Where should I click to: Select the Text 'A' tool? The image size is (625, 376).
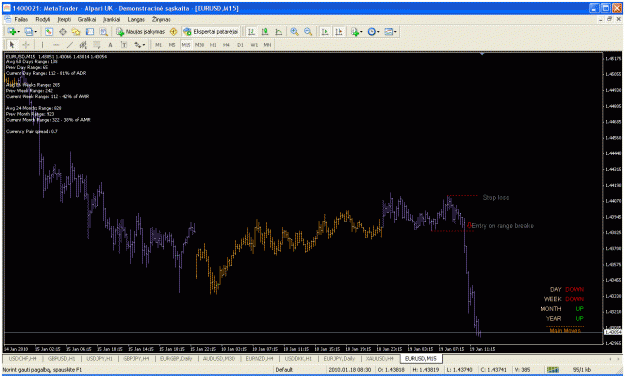click(110, 45)
